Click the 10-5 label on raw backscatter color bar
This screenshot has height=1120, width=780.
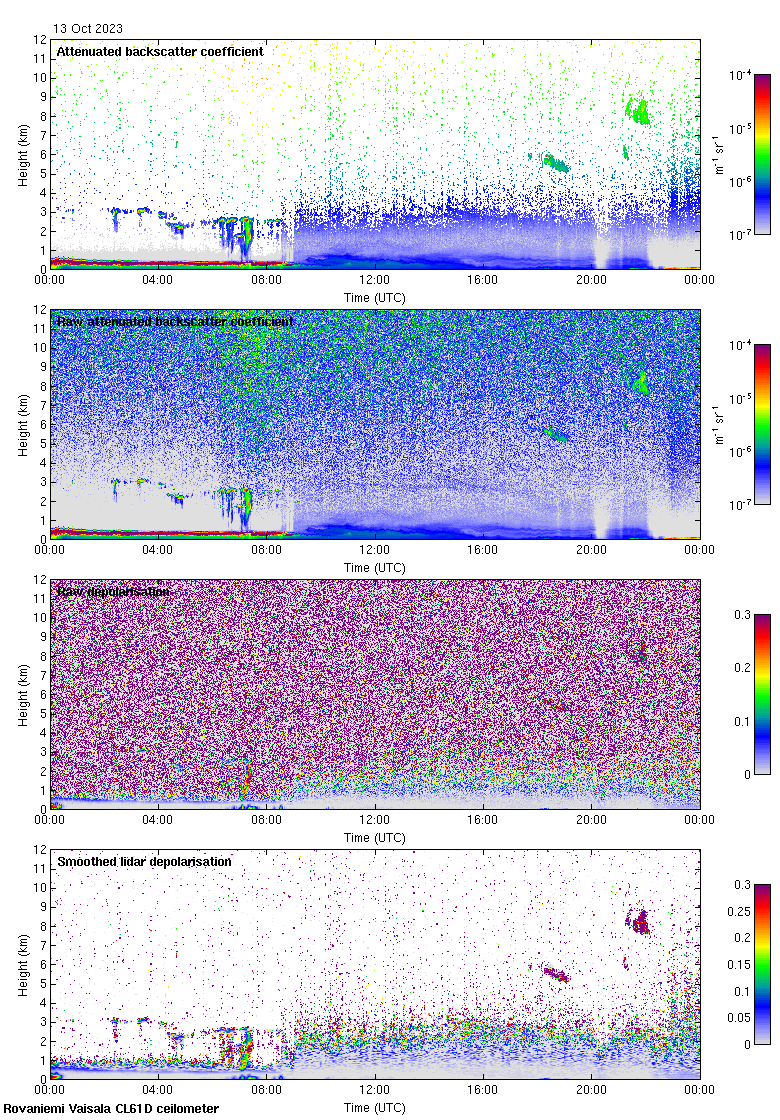pos(740,399)
